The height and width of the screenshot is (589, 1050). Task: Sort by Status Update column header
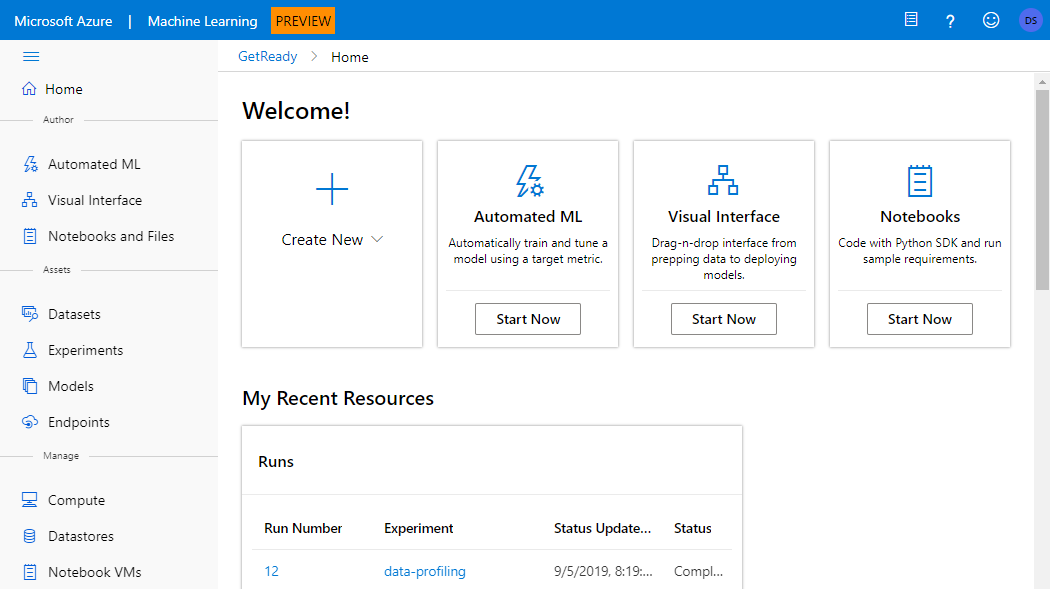pos(602,528)
